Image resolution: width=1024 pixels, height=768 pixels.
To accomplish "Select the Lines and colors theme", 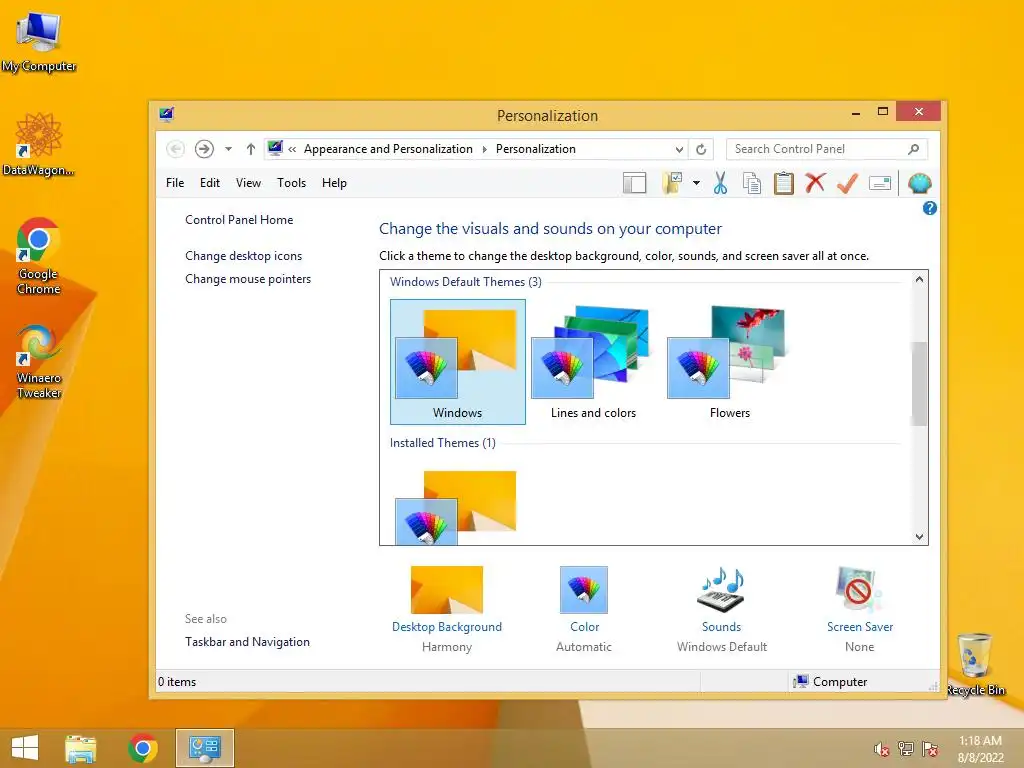I will click(x=593, y=362).
